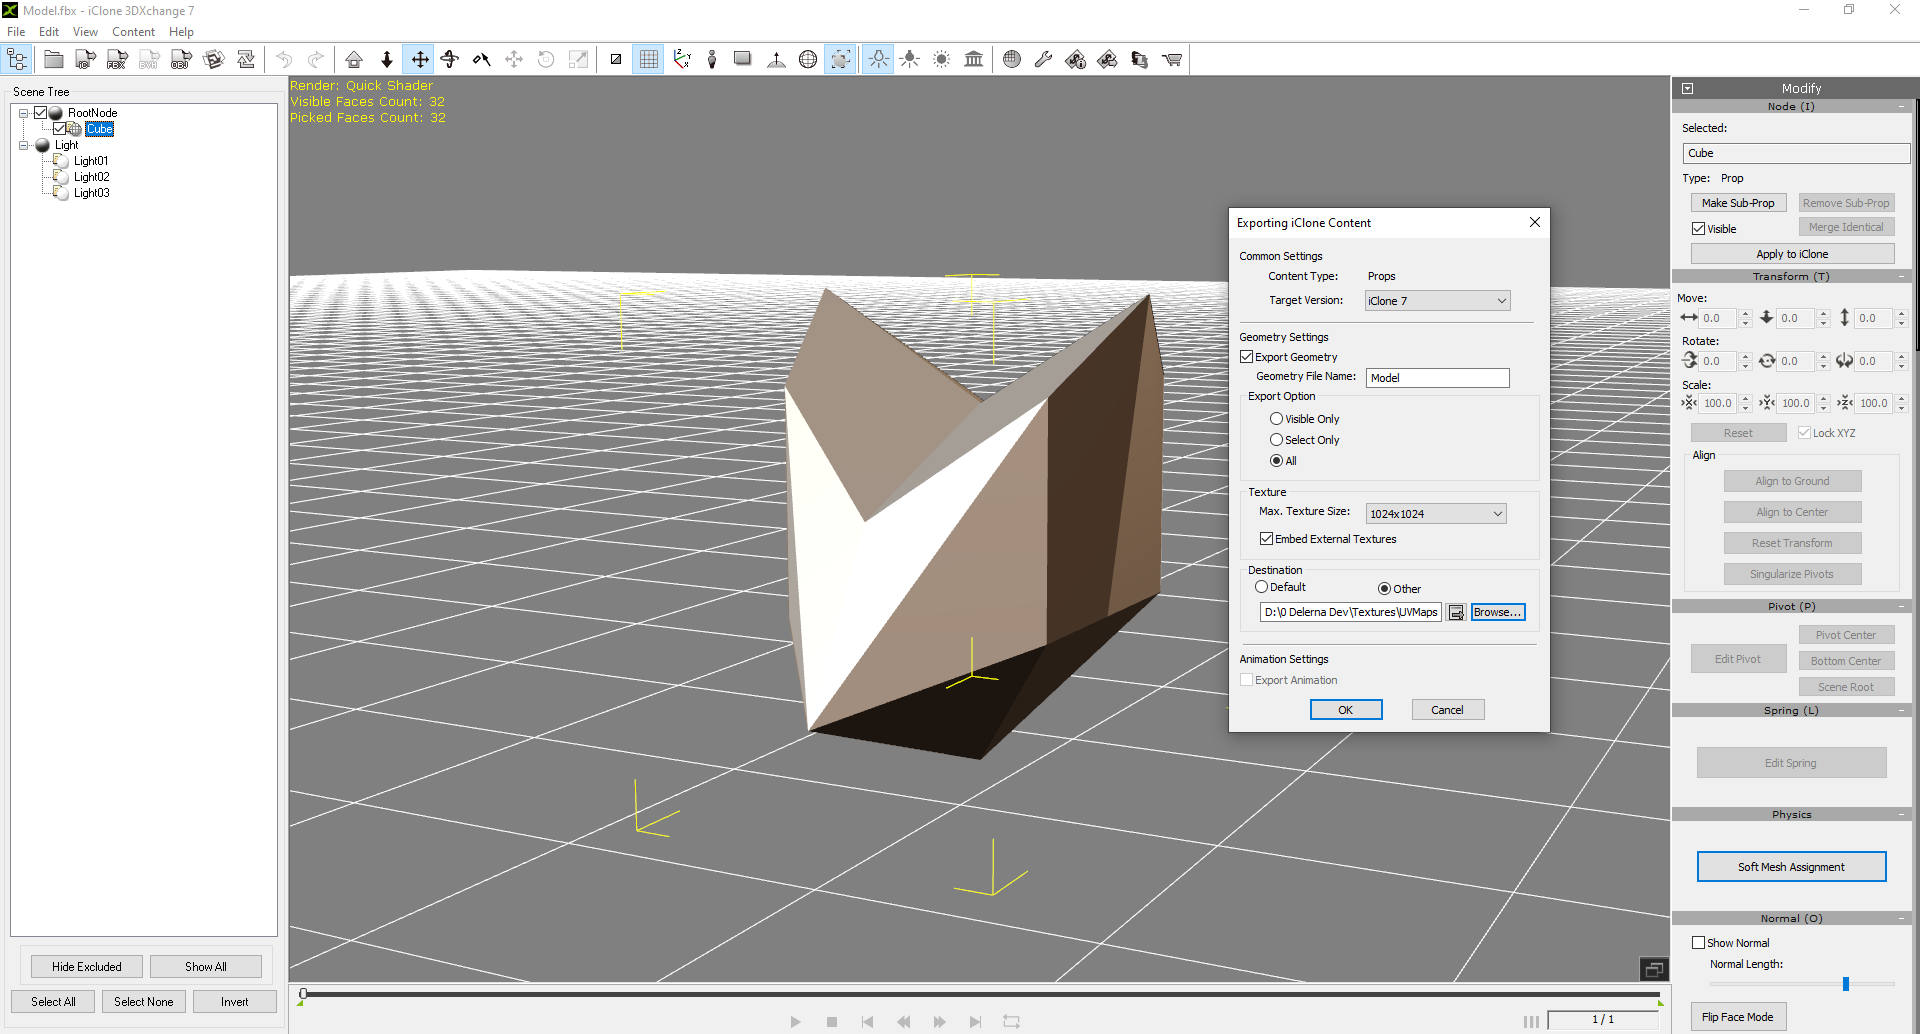Click the Geometry File Name field

[x=1437, y=378]
